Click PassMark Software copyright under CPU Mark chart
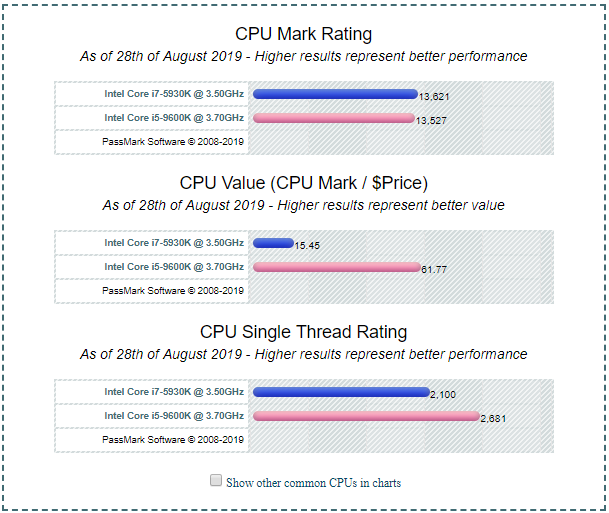 [x=173, y=142]
